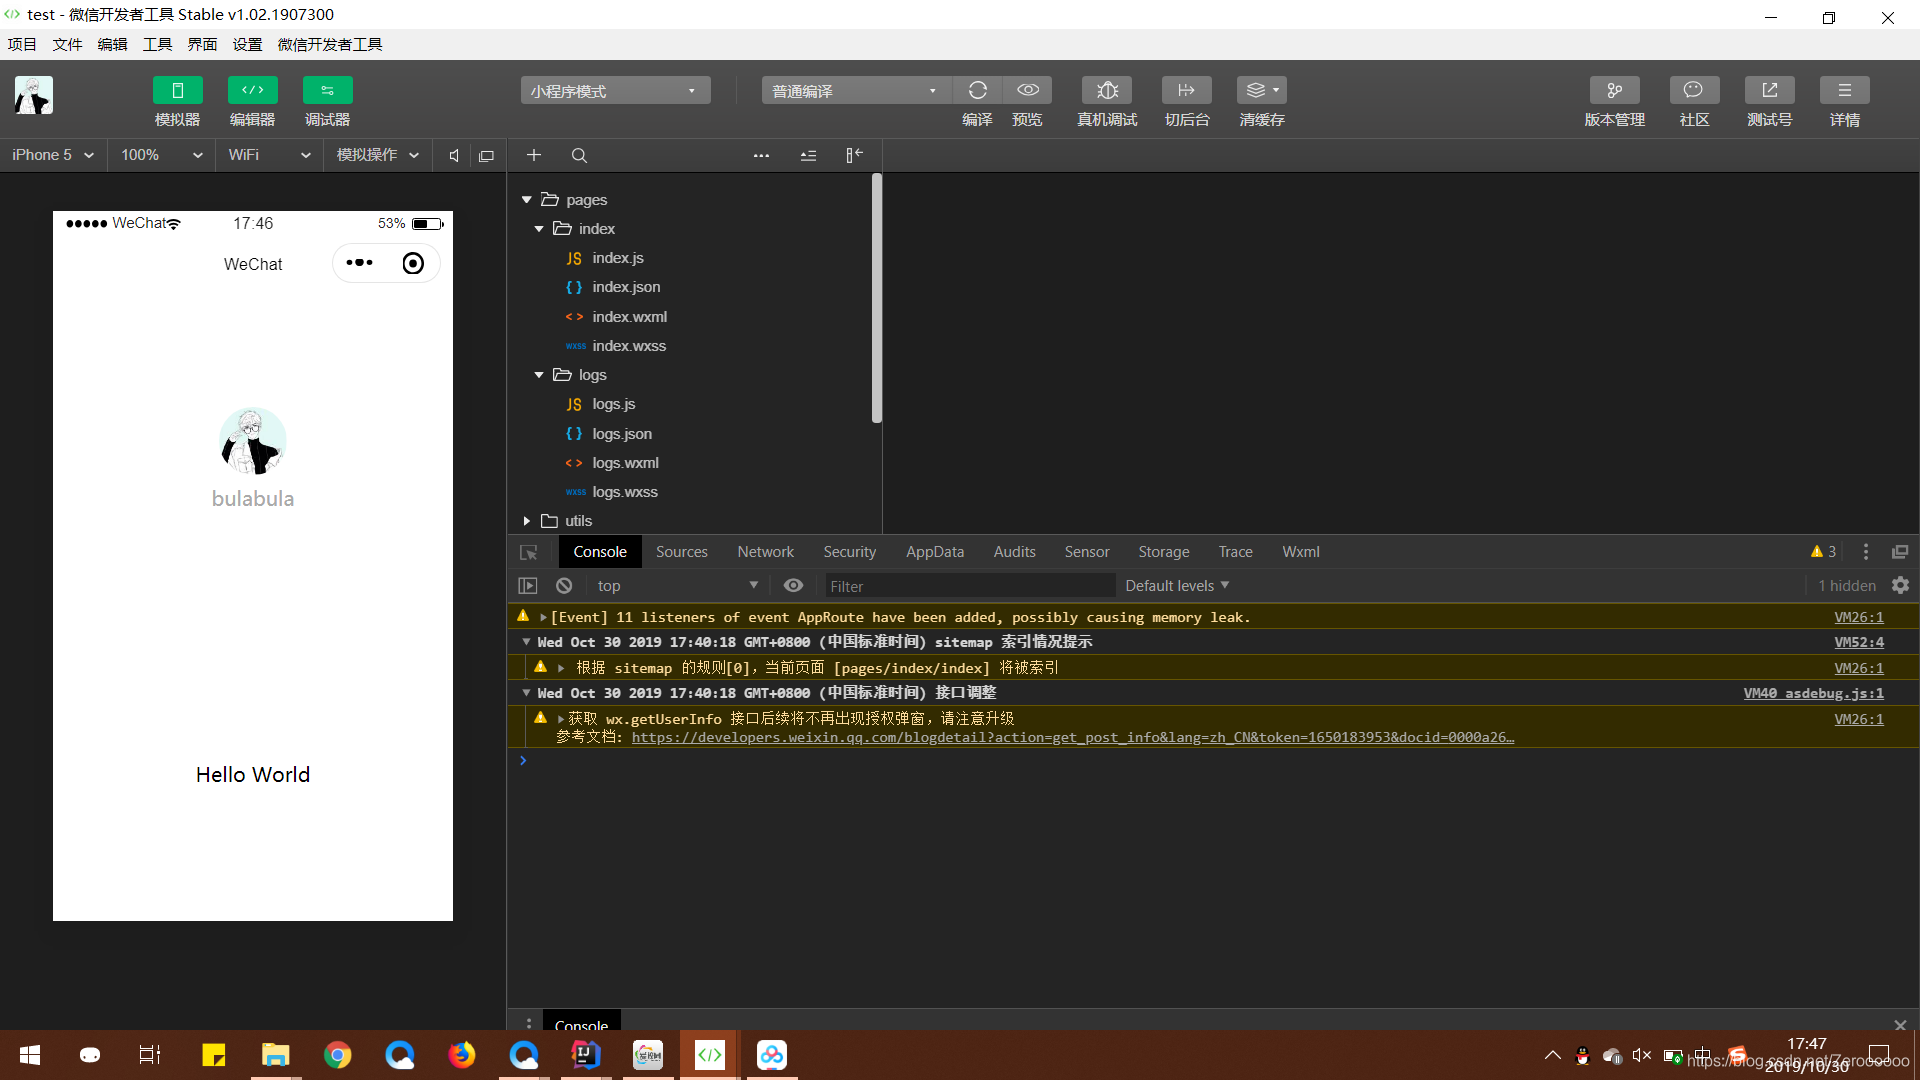The width and height of the screenshot is (1920, 1080).
Task: Click the console Filter input field
Action: (x=966, y=586)
